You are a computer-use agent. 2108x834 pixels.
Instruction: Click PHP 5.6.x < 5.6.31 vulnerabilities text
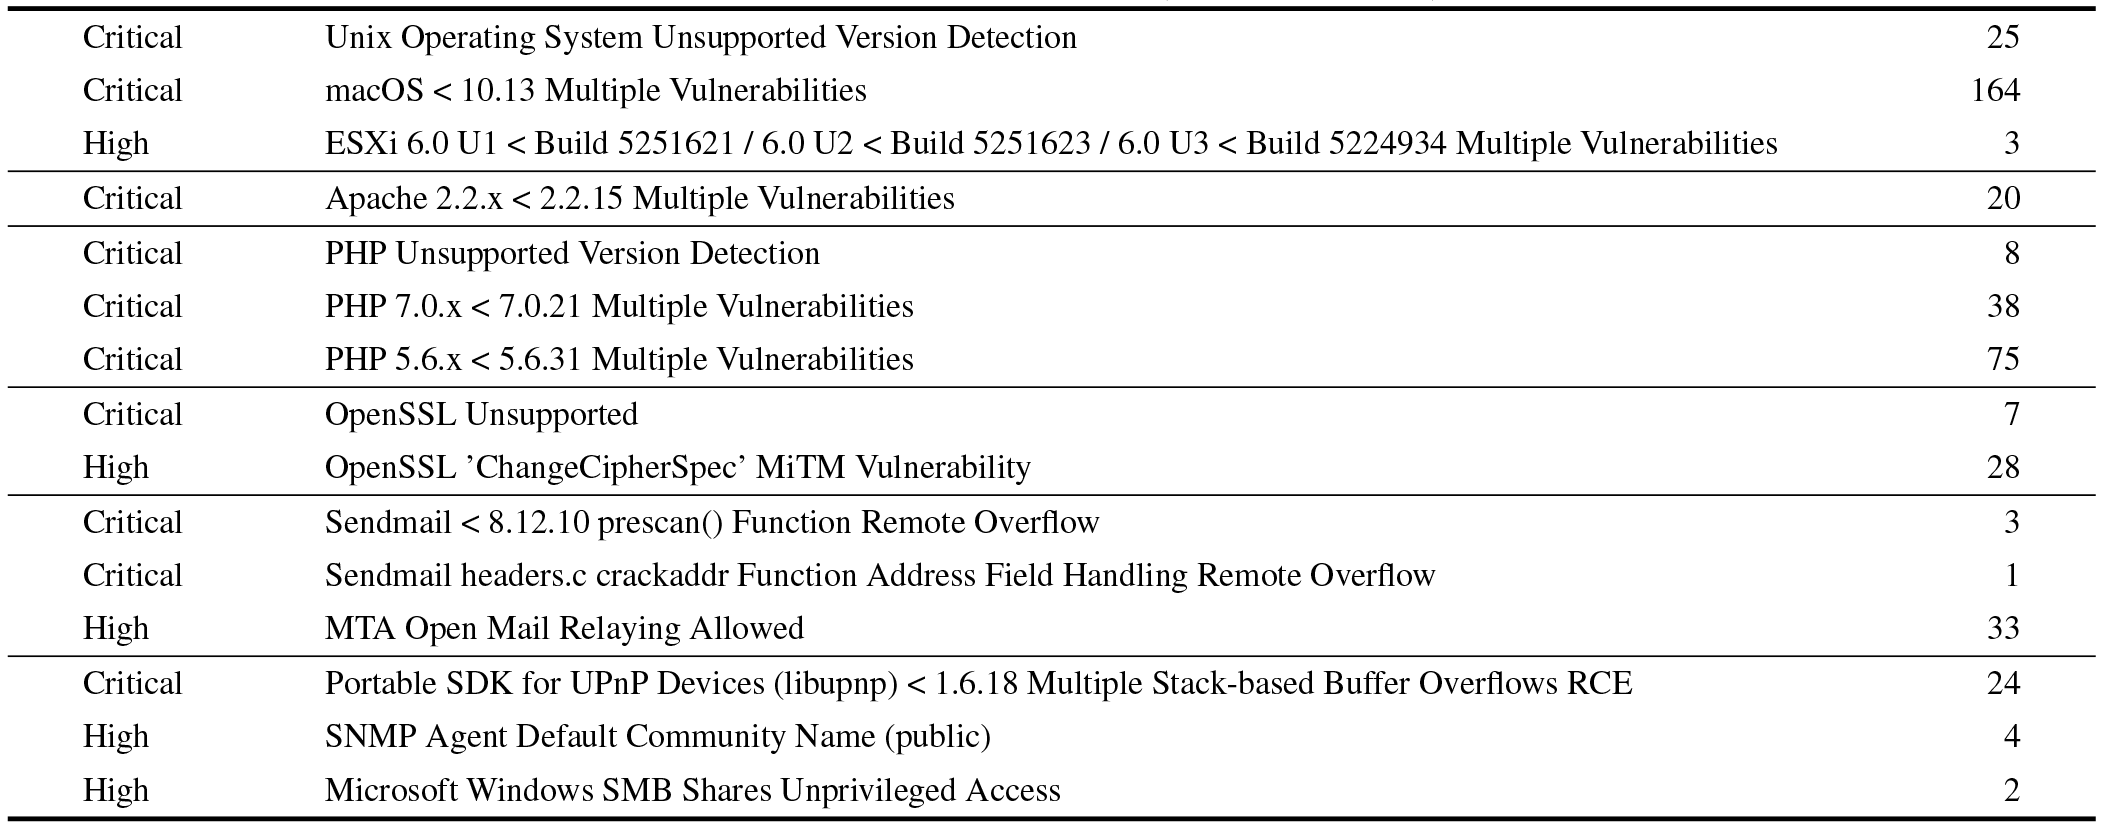click(619, 360)
